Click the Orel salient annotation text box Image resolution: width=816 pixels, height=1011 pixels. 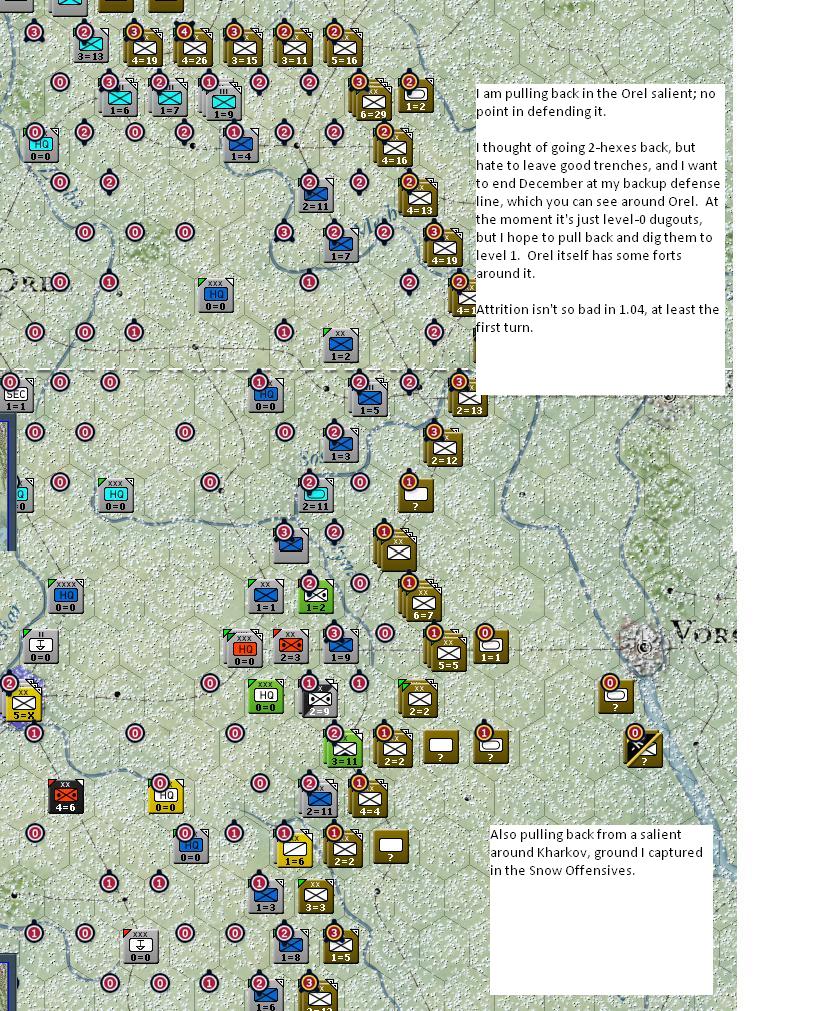(600, 239)
